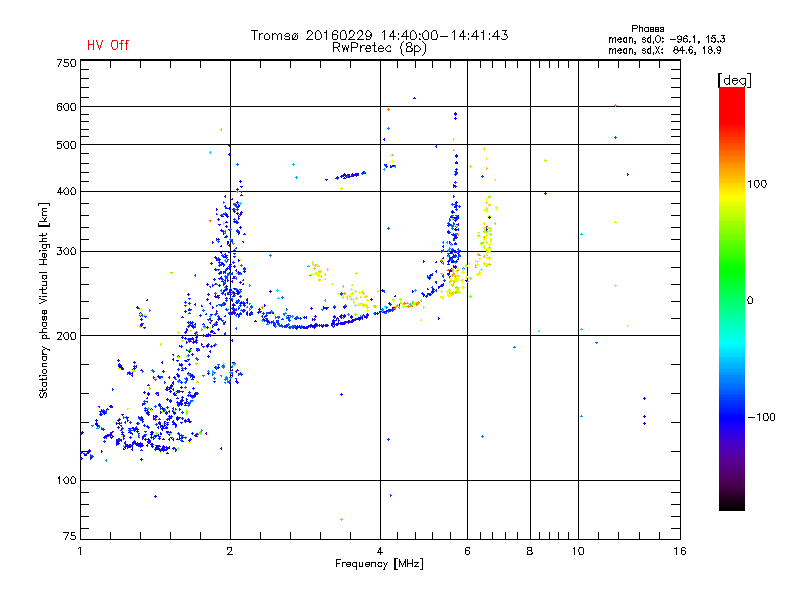
Task: Click the short blue echo trace near 430 km
Action: [x=350, y=176]
